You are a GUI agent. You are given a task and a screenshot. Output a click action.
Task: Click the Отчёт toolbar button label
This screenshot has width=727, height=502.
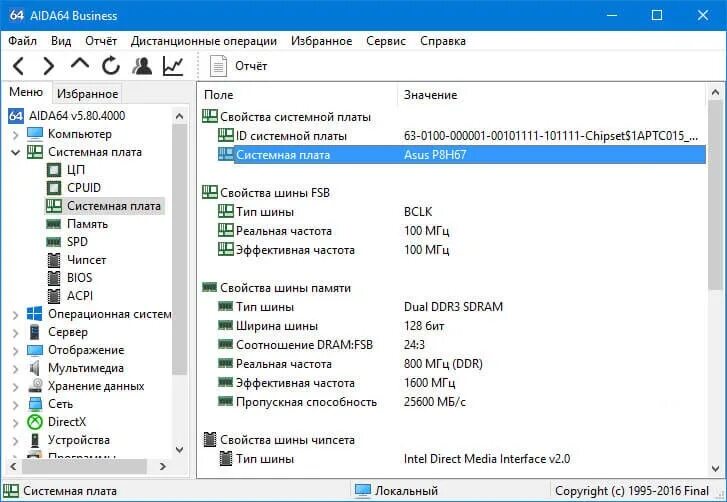tap(251, 66)
